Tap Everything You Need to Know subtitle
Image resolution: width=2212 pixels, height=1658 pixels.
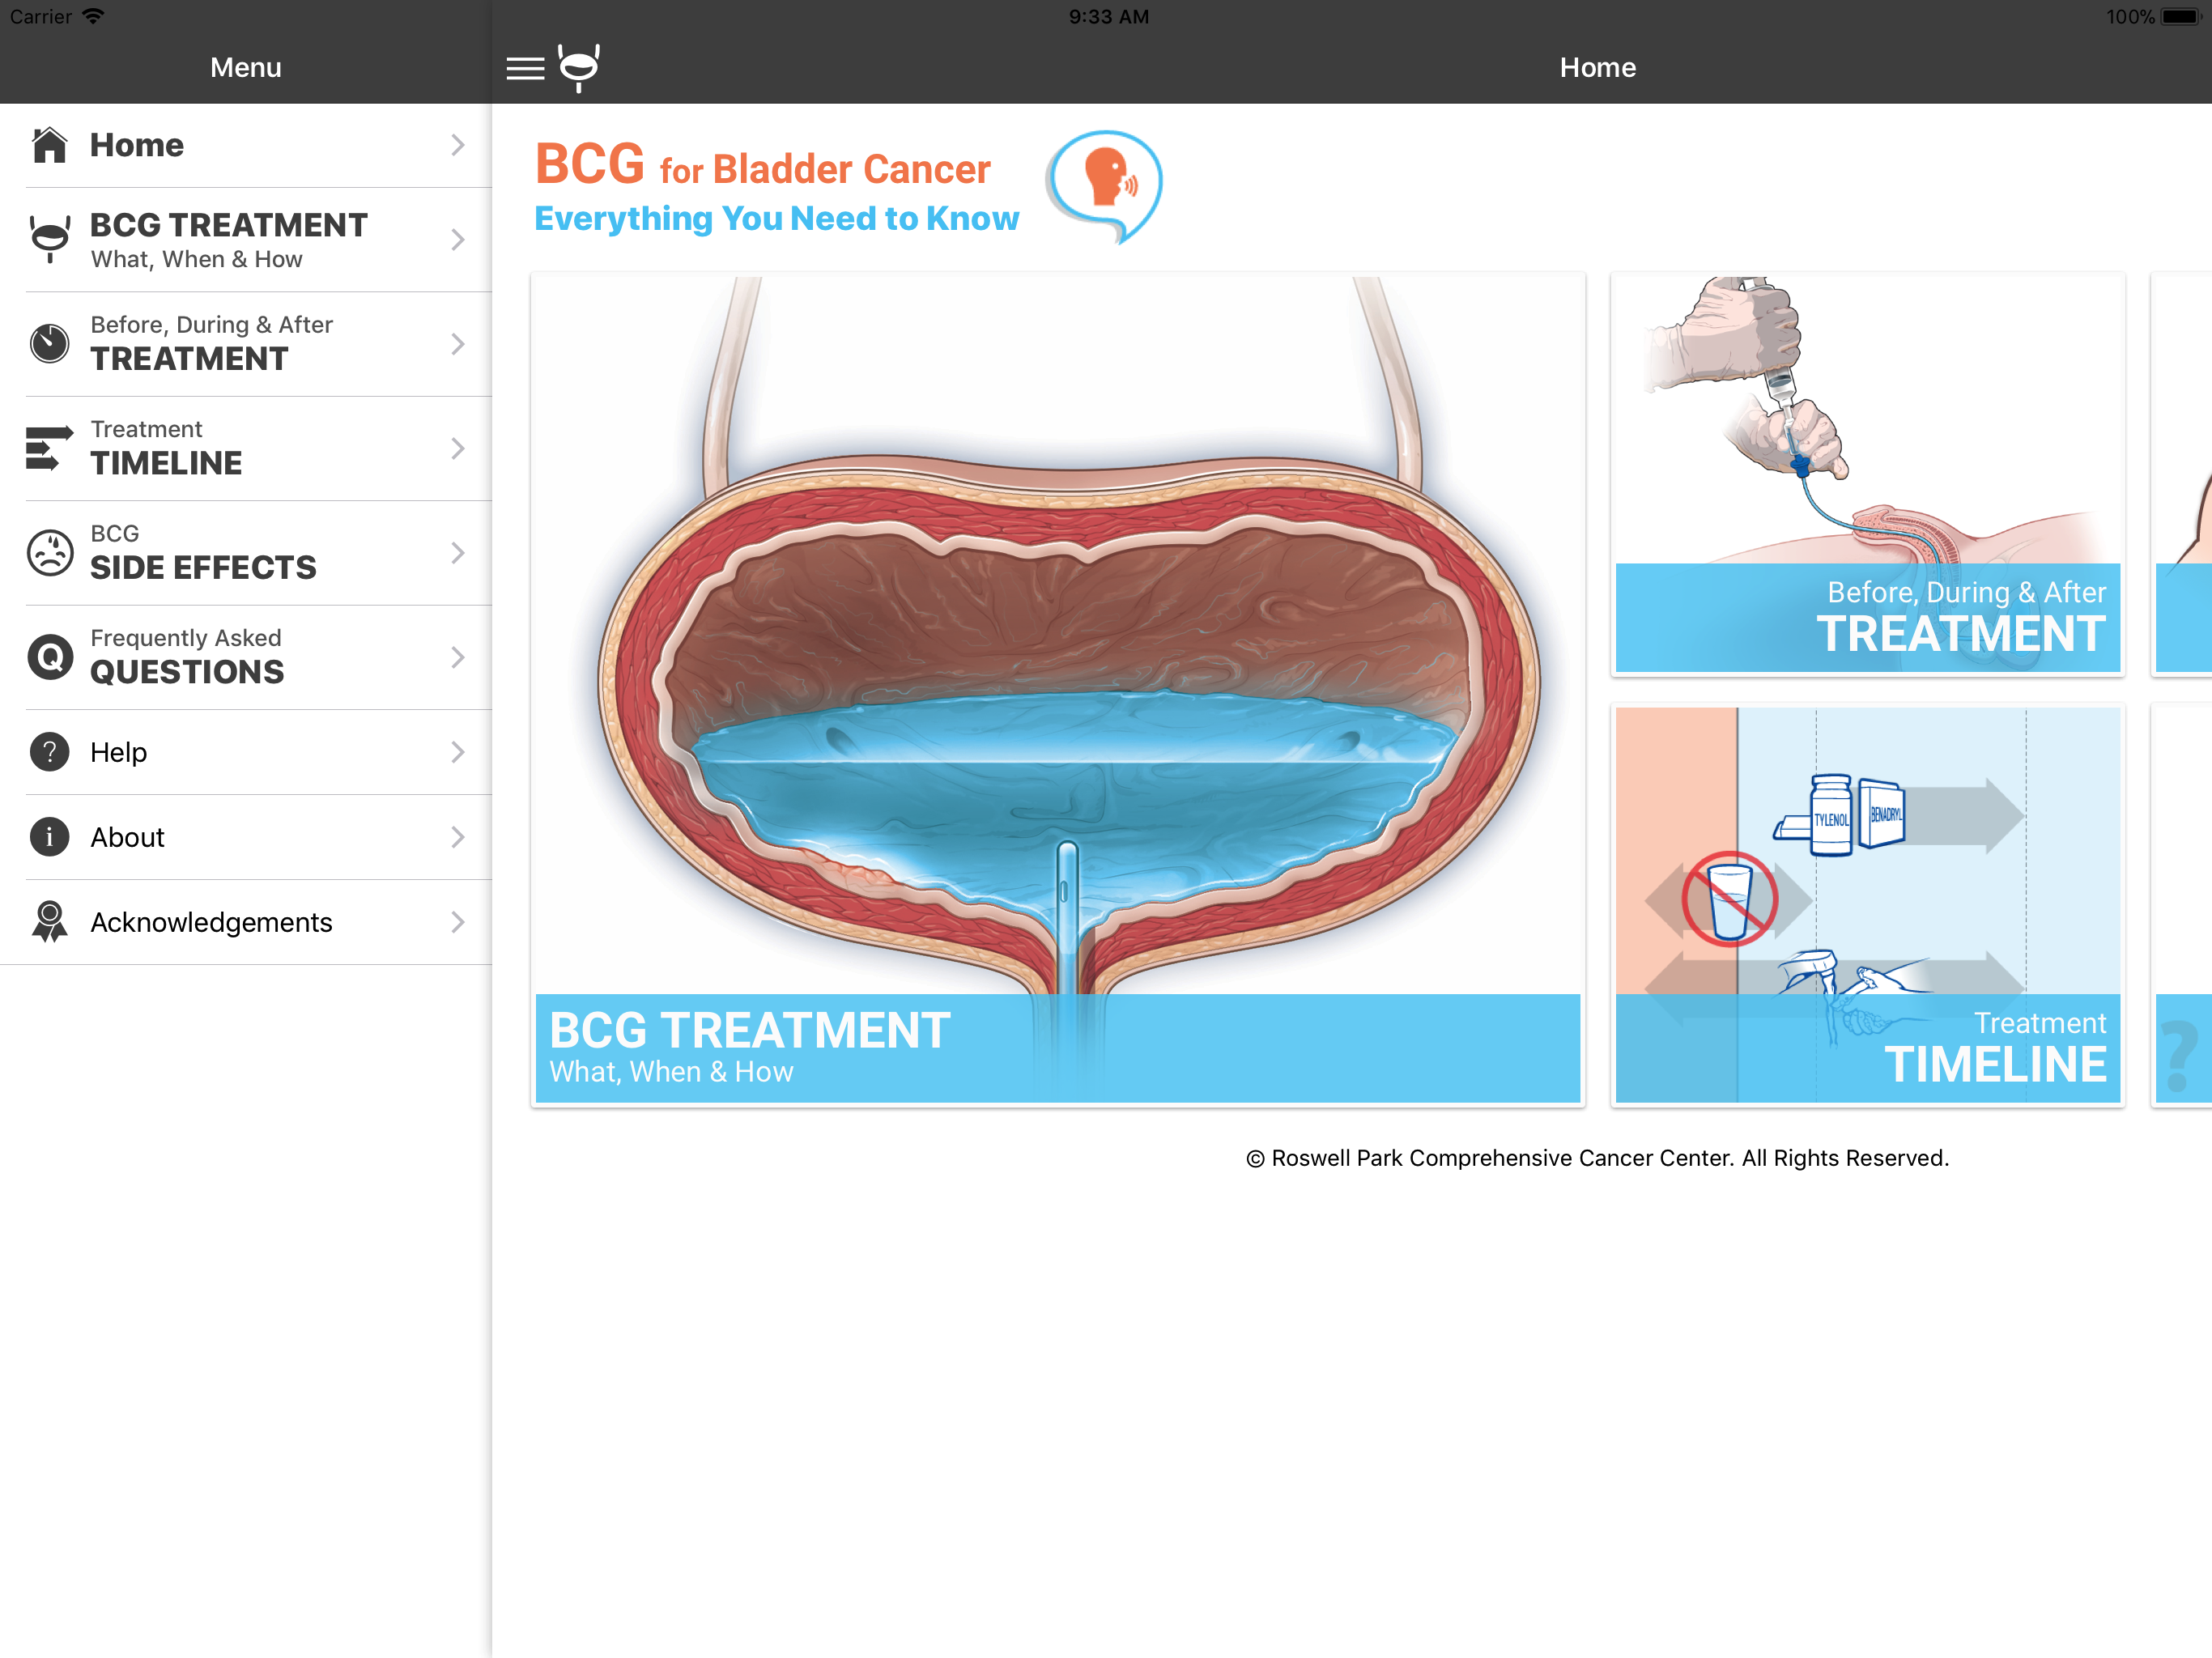click(x=777, y=219)
